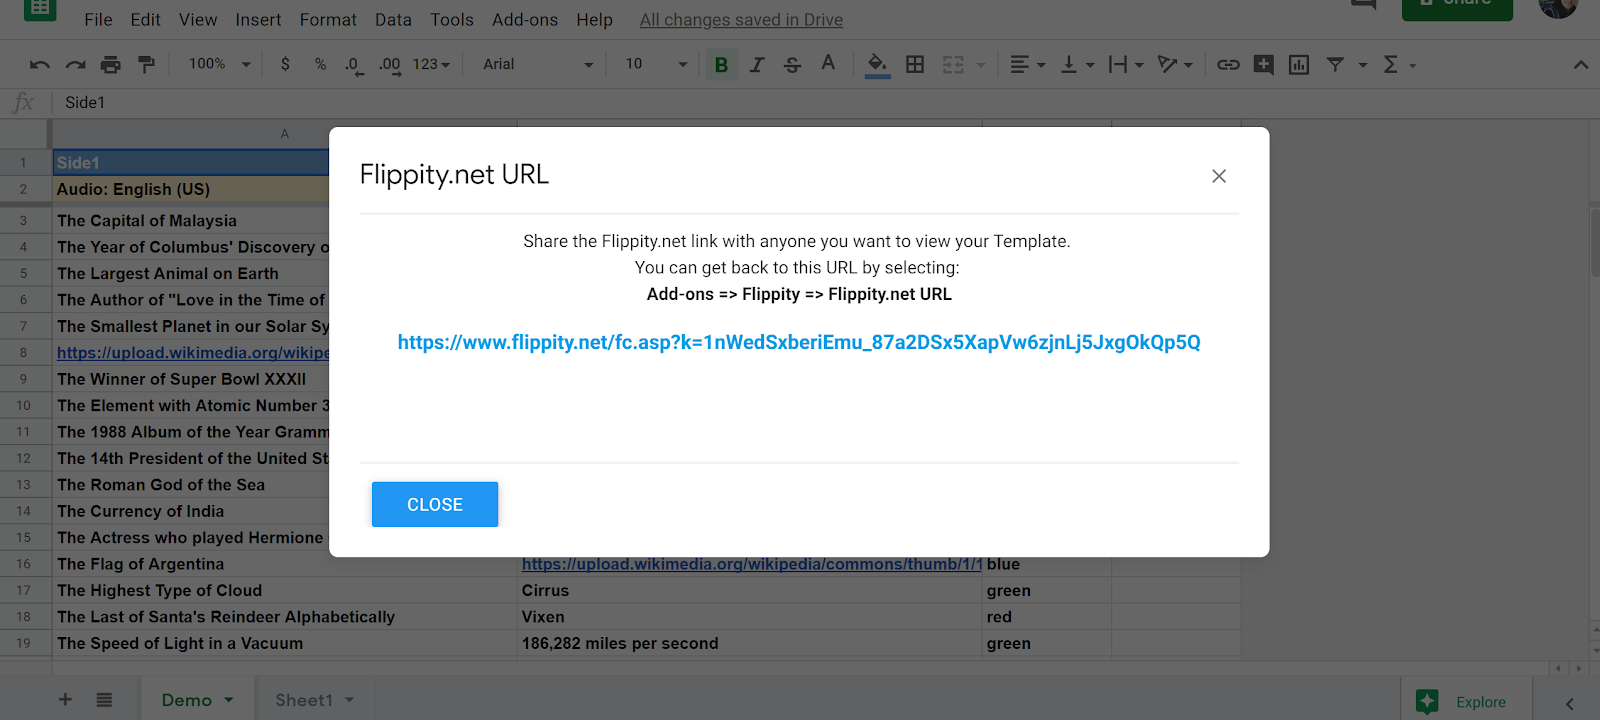
Task: Click the Insert comment icon
Action: [1264, 65]
